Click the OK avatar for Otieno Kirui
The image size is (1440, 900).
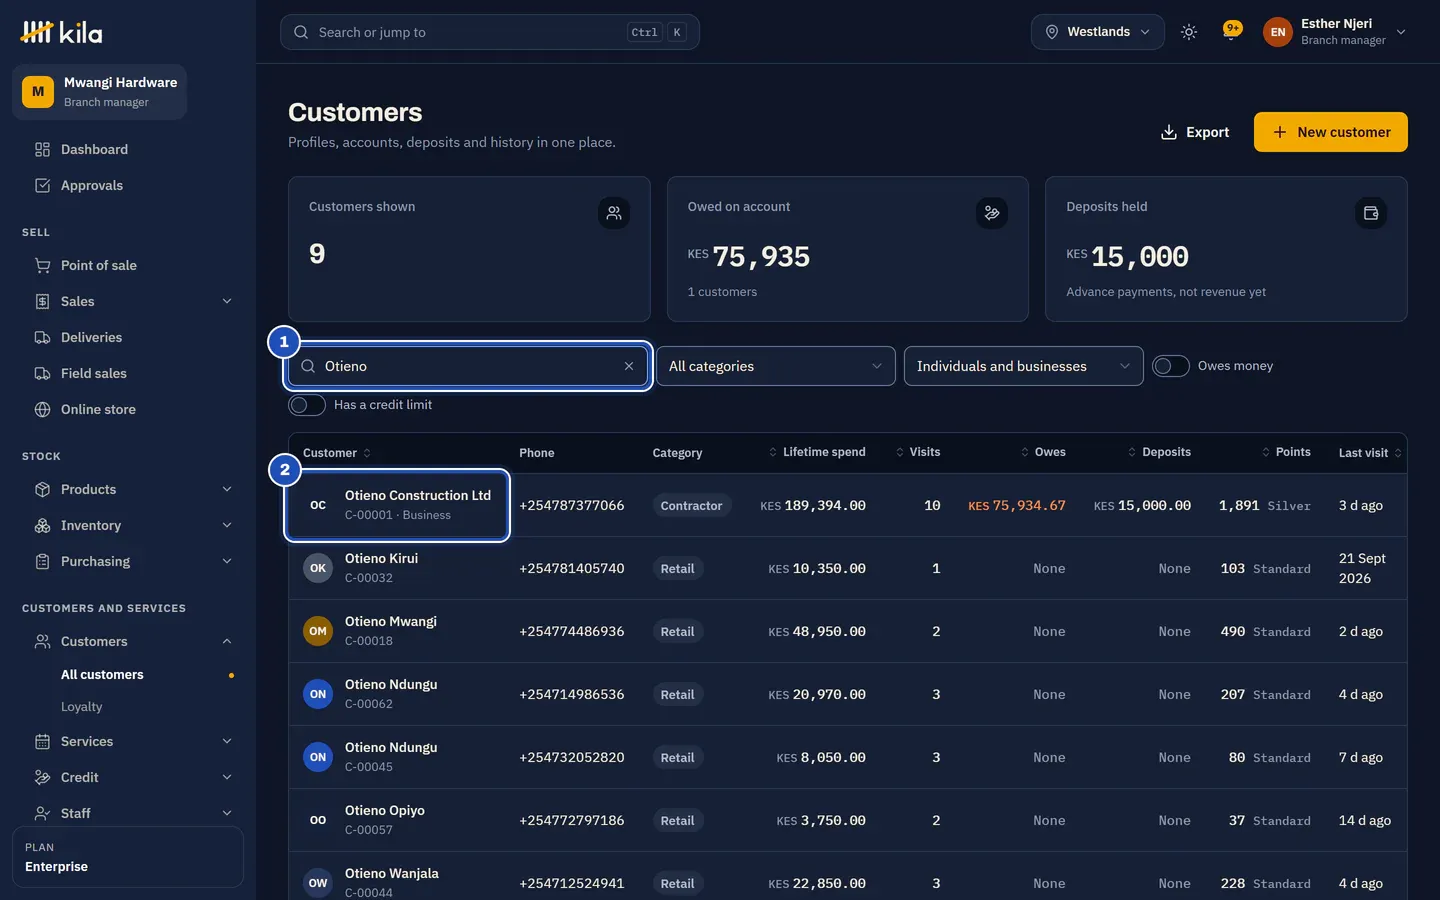(318, 568)
